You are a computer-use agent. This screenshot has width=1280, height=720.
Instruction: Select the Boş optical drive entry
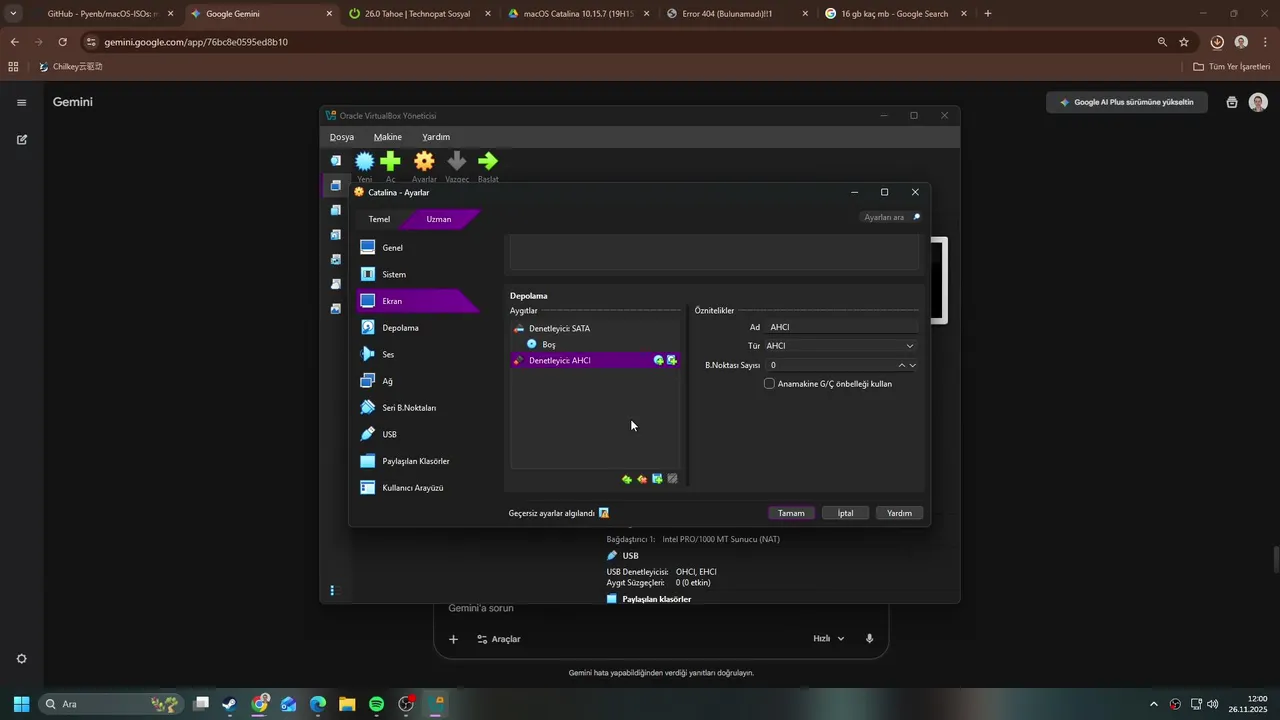(x=595, y=344)
